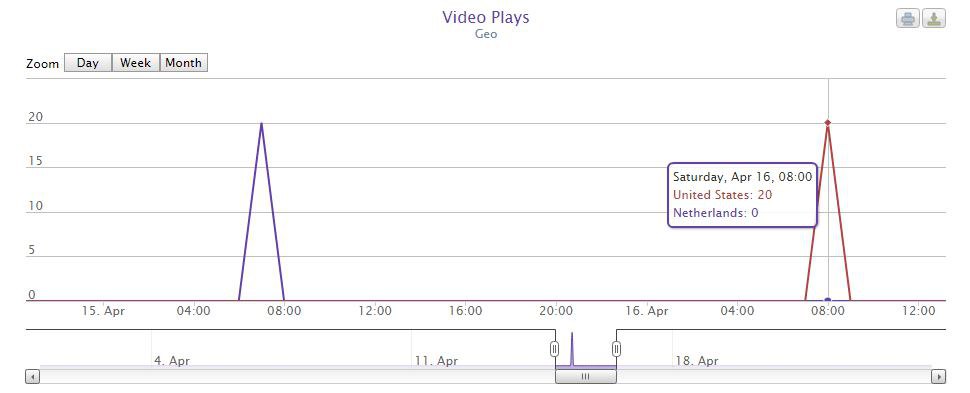
Task: Click the Netherlands zero point at 08:00
Action: 828,300
